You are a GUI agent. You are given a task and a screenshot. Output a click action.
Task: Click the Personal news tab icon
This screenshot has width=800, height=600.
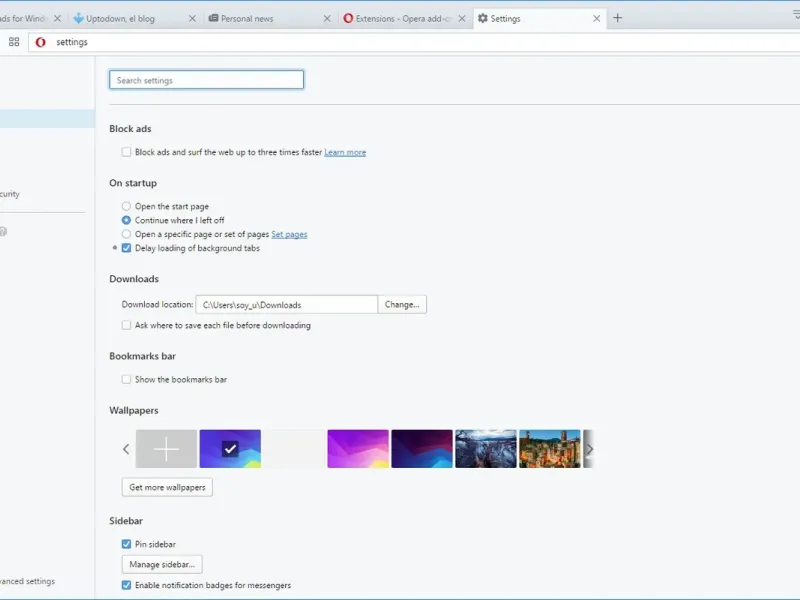213,18
